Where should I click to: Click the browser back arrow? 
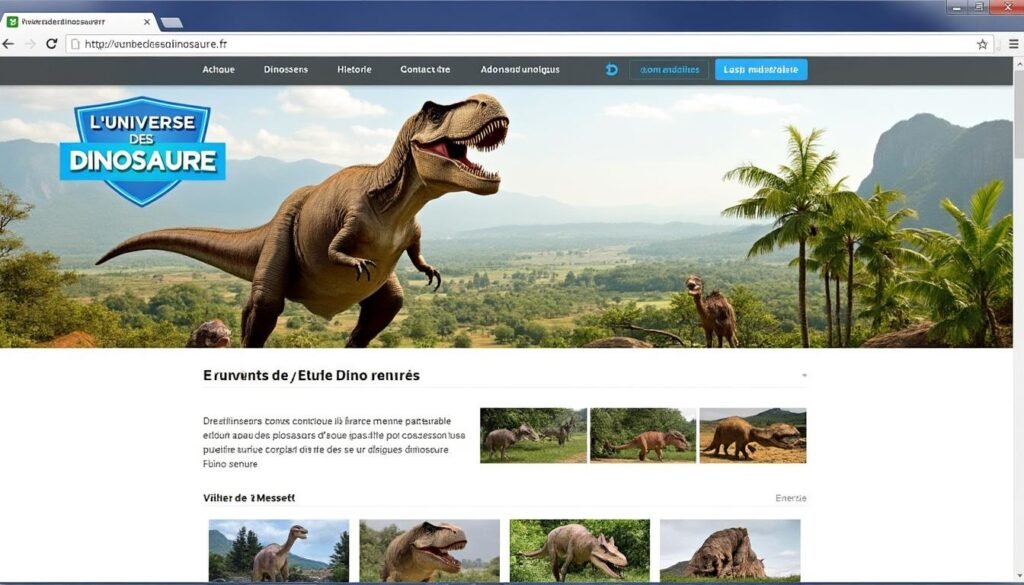click(x=9, y=44)
